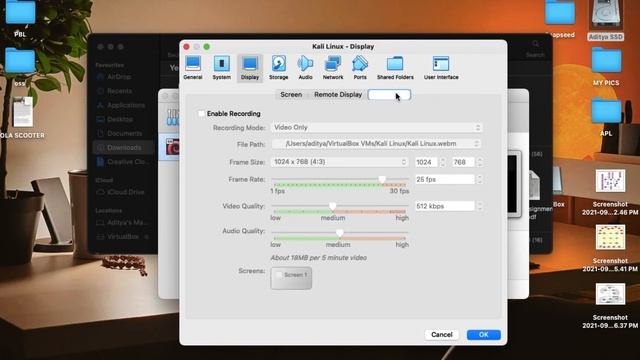Tick the Enable Recording checkbox
The width and height of the screenshot is (640, 360).
pos(201,113)
